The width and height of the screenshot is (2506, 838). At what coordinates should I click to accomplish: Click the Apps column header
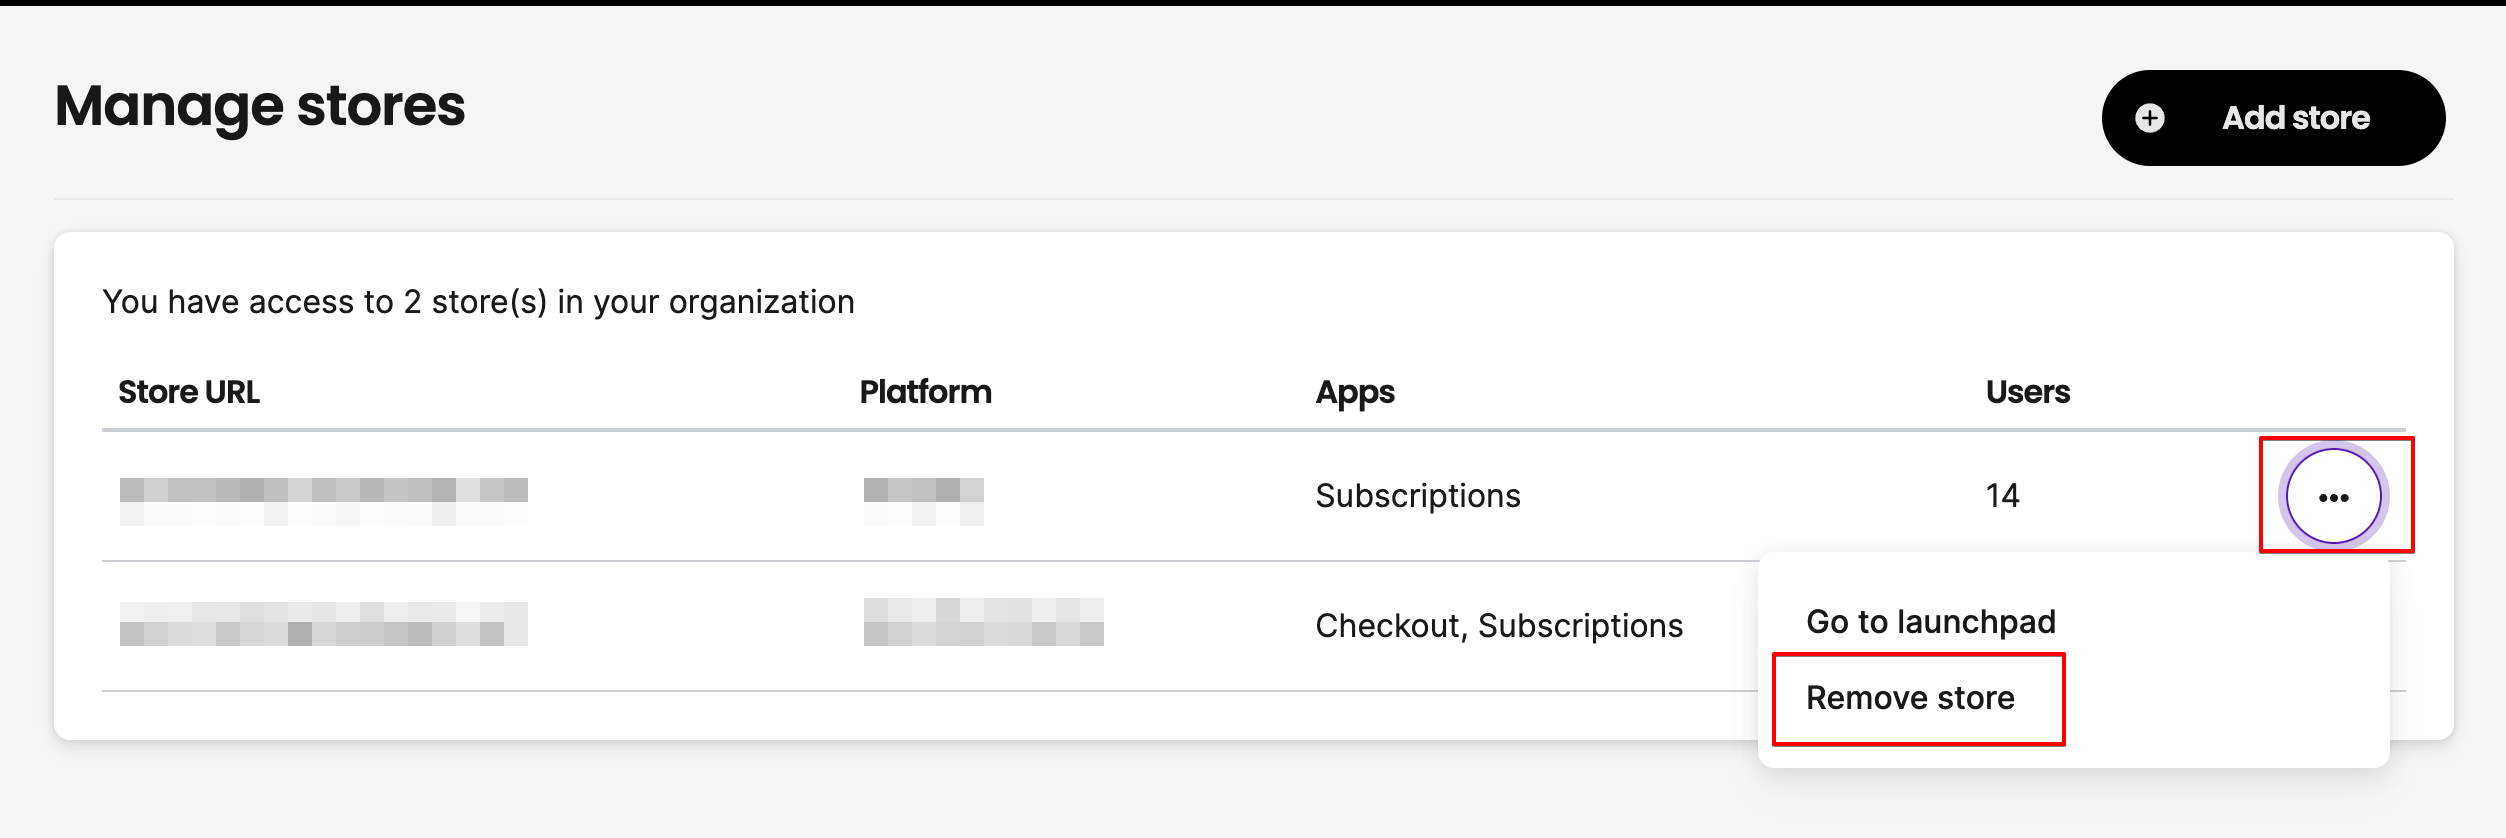point(1355,393)
